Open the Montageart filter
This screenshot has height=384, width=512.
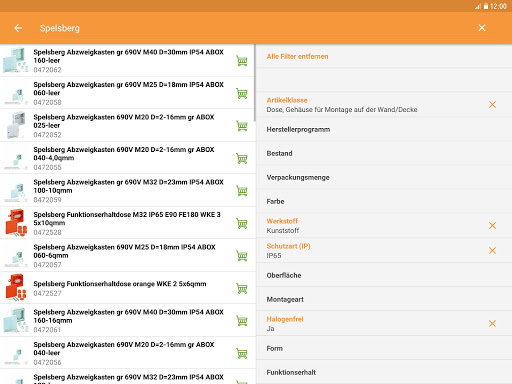coord(384,299)
